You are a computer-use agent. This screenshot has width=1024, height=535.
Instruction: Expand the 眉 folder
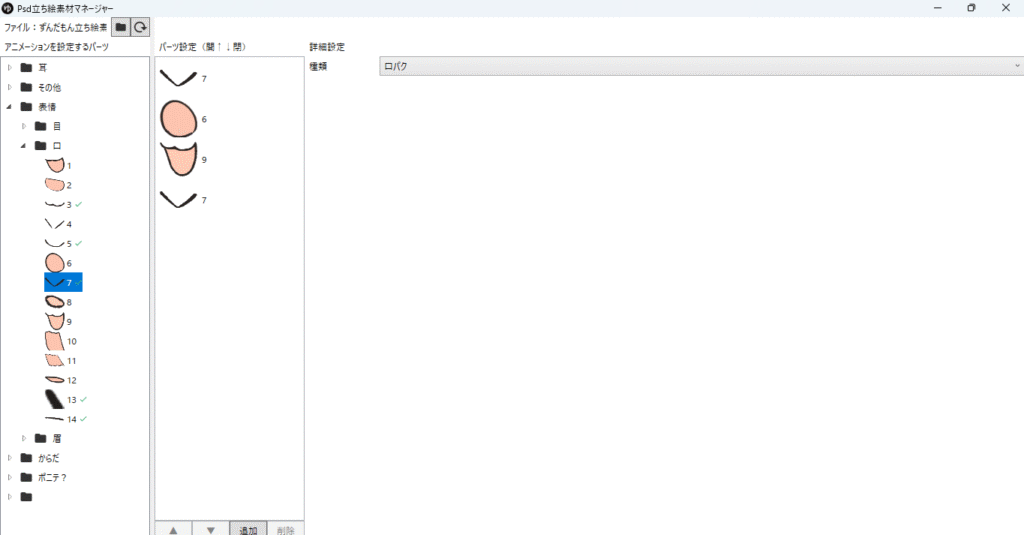coord(25,438)
